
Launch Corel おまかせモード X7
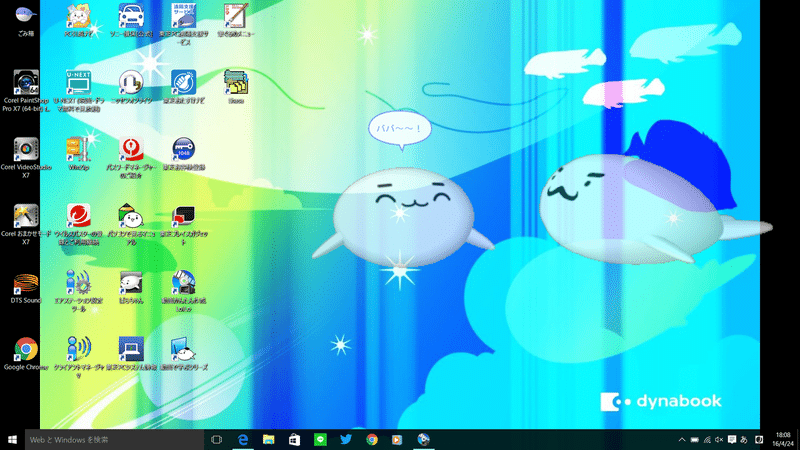click(26, 216)
